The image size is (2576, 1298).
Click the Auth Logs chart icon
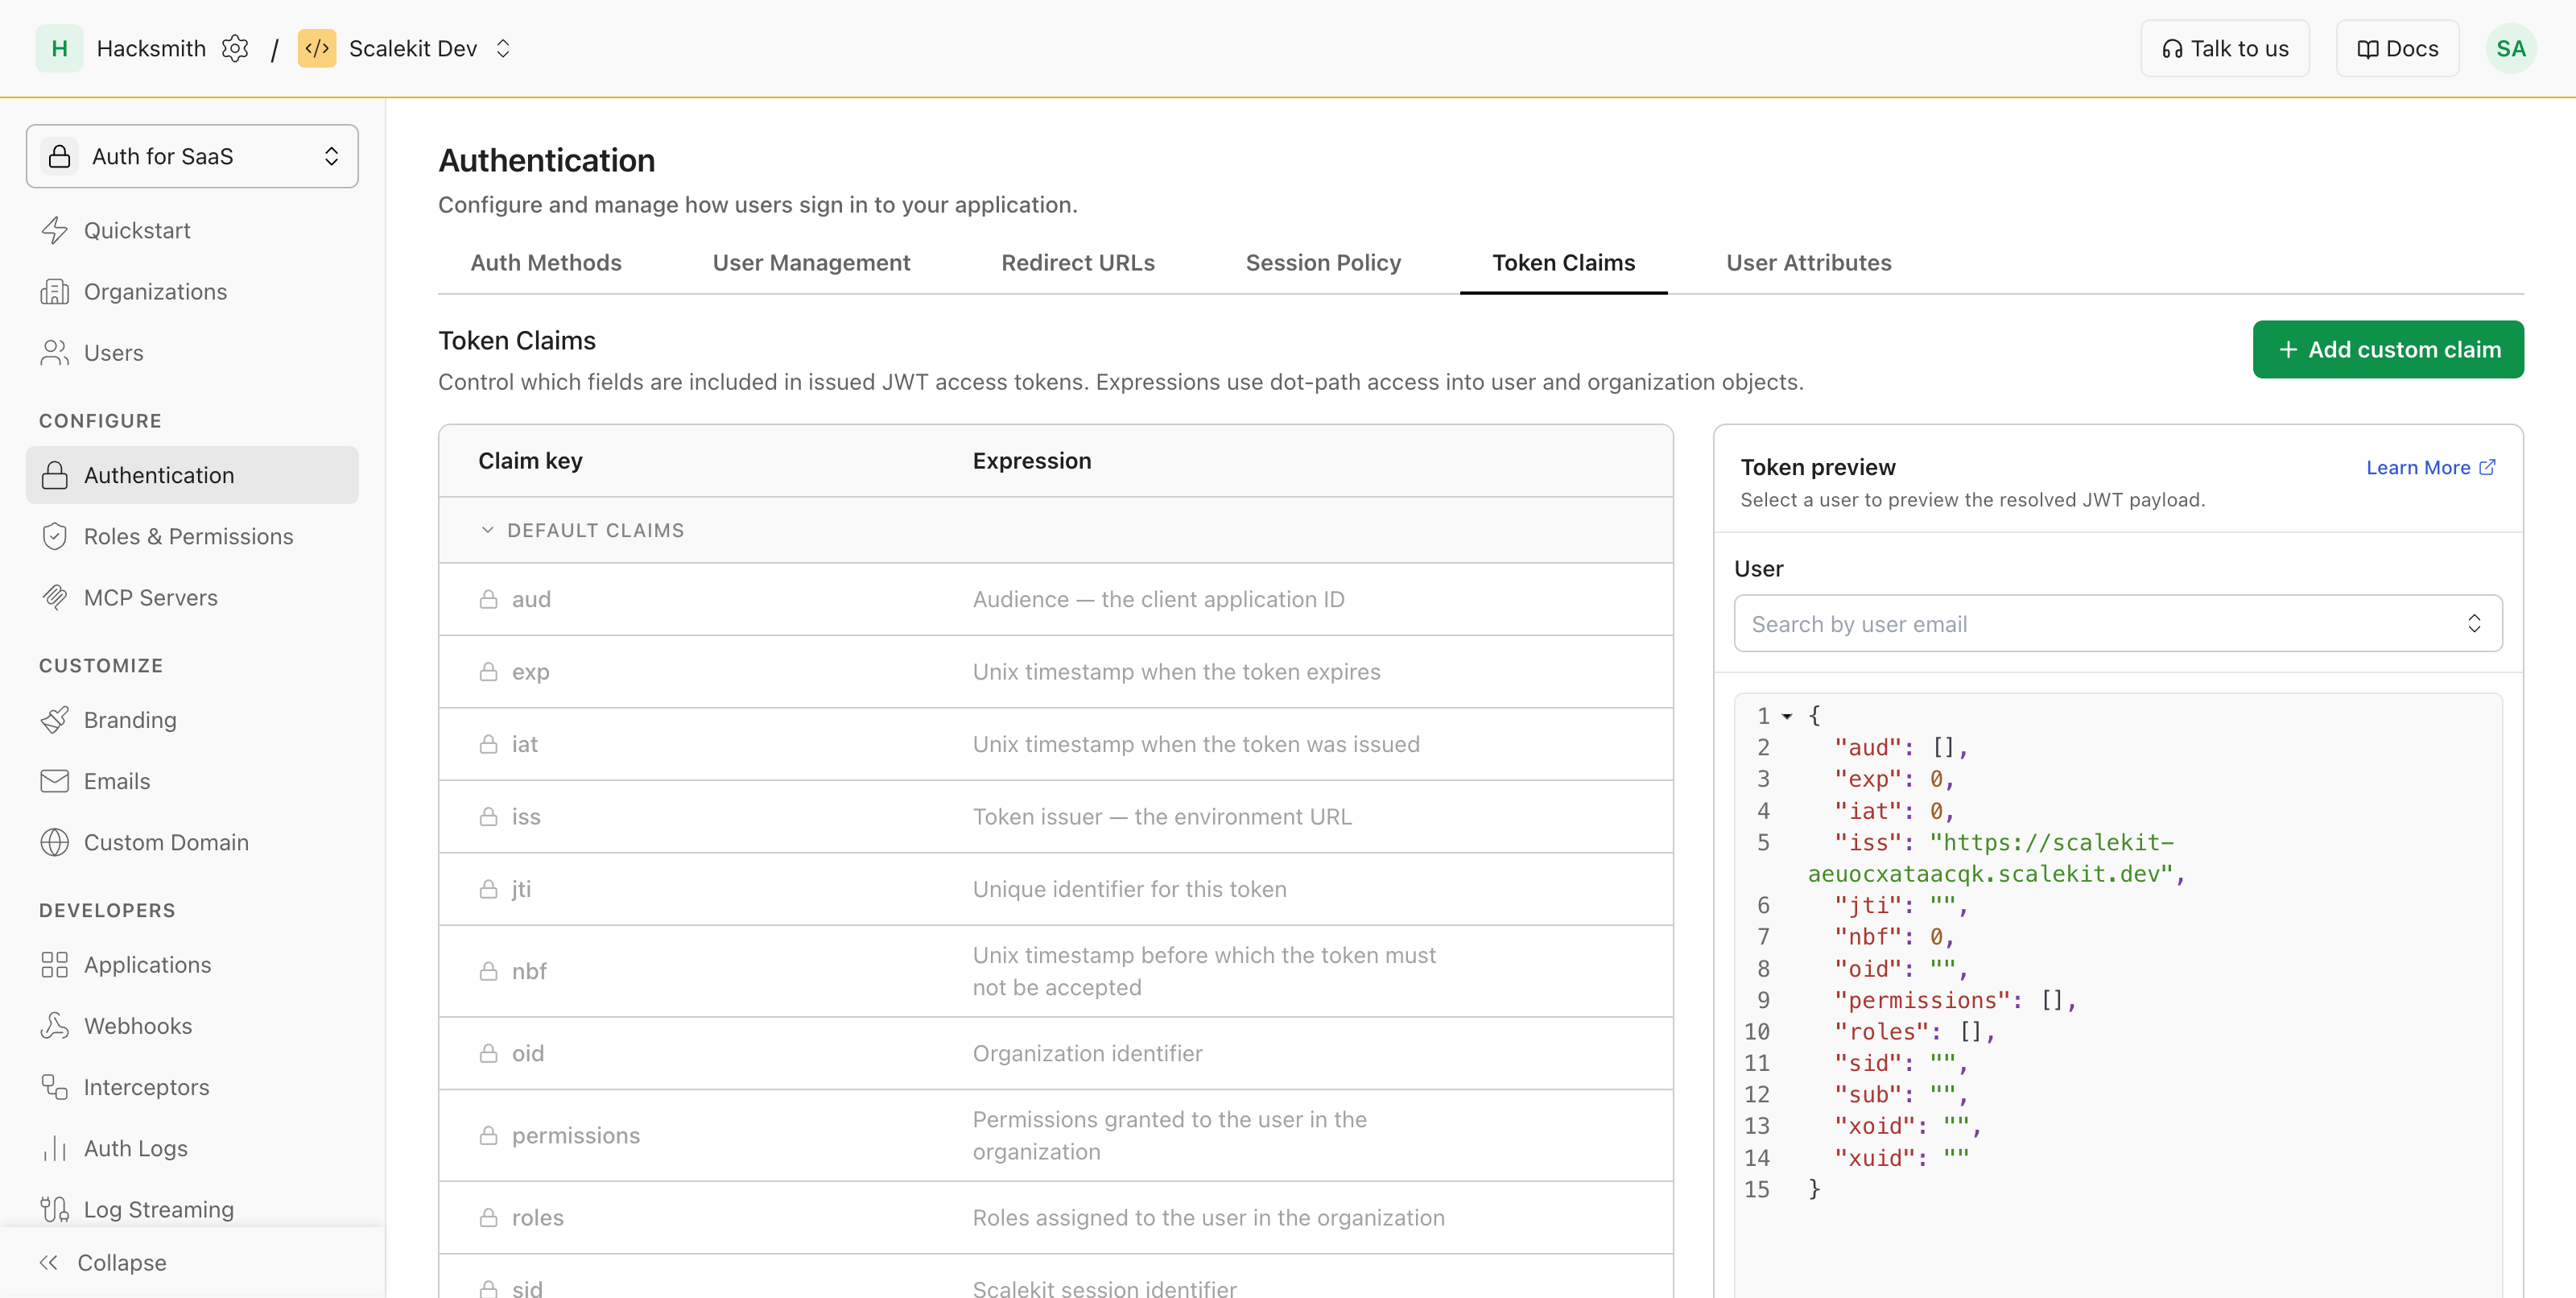pos(54,1148)
